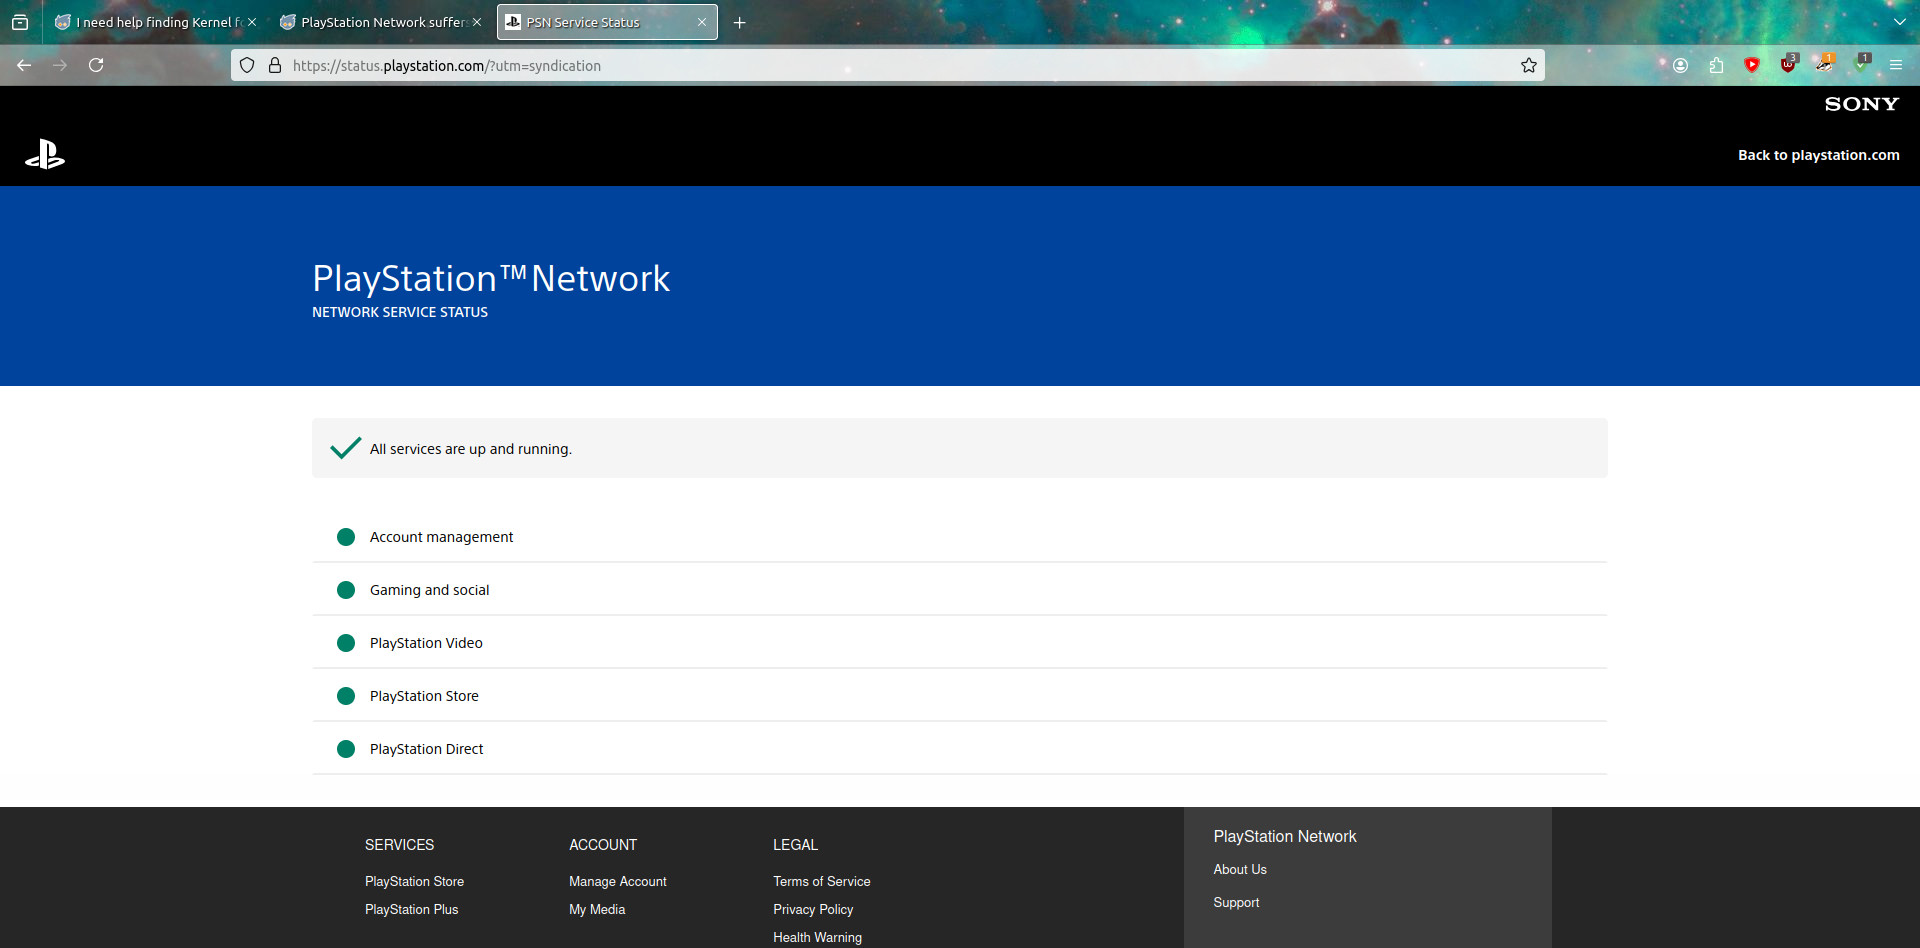Image resolution: width=1920 pixels, height=948 pixels.
Task: Click the PlayStation™Network heading
Action: click(x=491, y=278)
